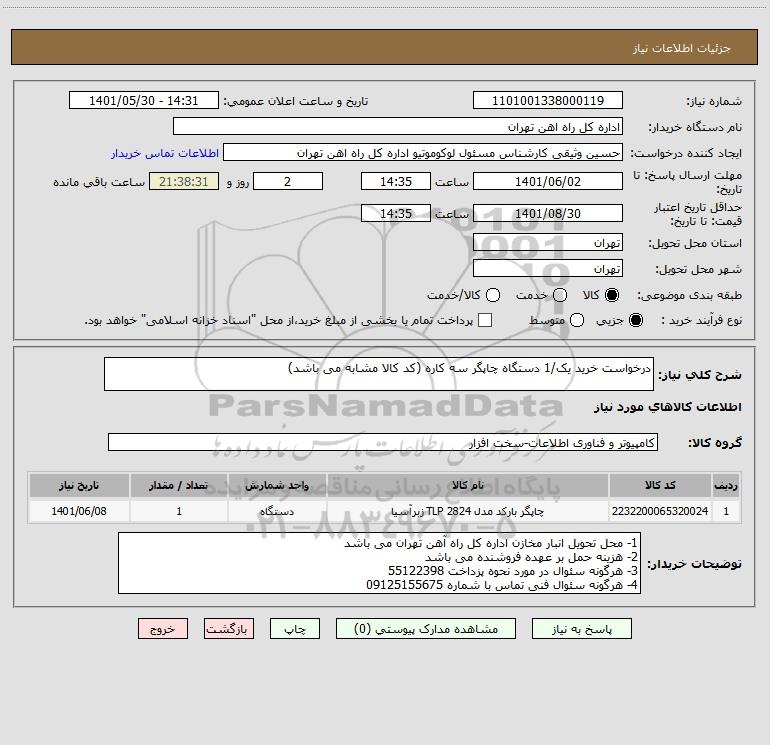The image size is (770, 745).
Task: Click the announcement date field 1401/05/30 - 14:31
Action: click(x=143, y=100)
